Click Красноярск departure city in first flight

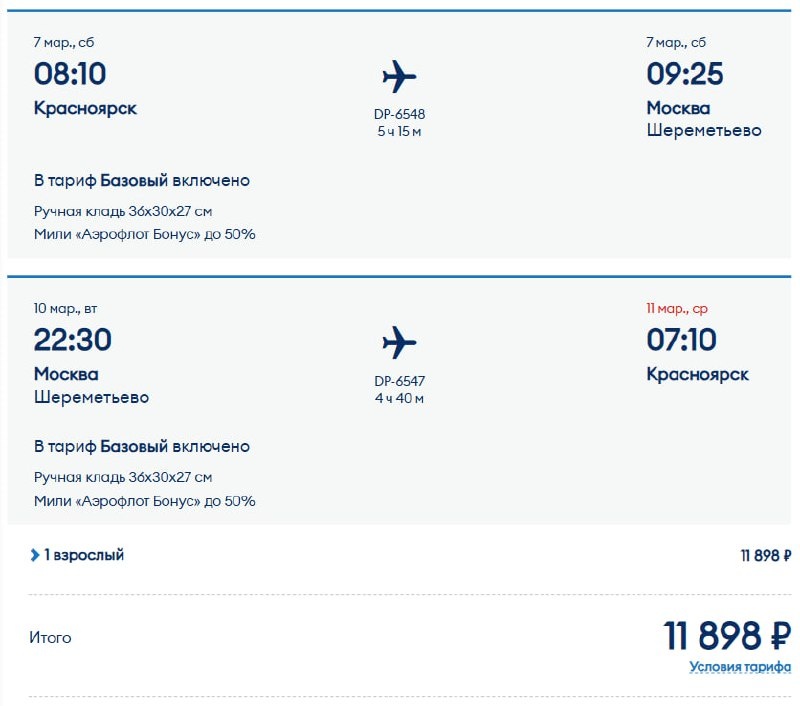point(85,108)
